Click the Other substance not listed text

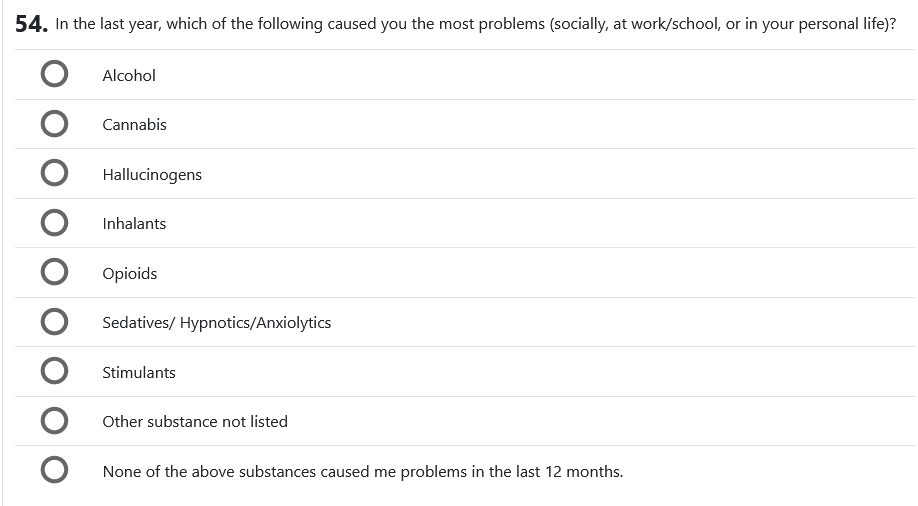tap(195, 422)
